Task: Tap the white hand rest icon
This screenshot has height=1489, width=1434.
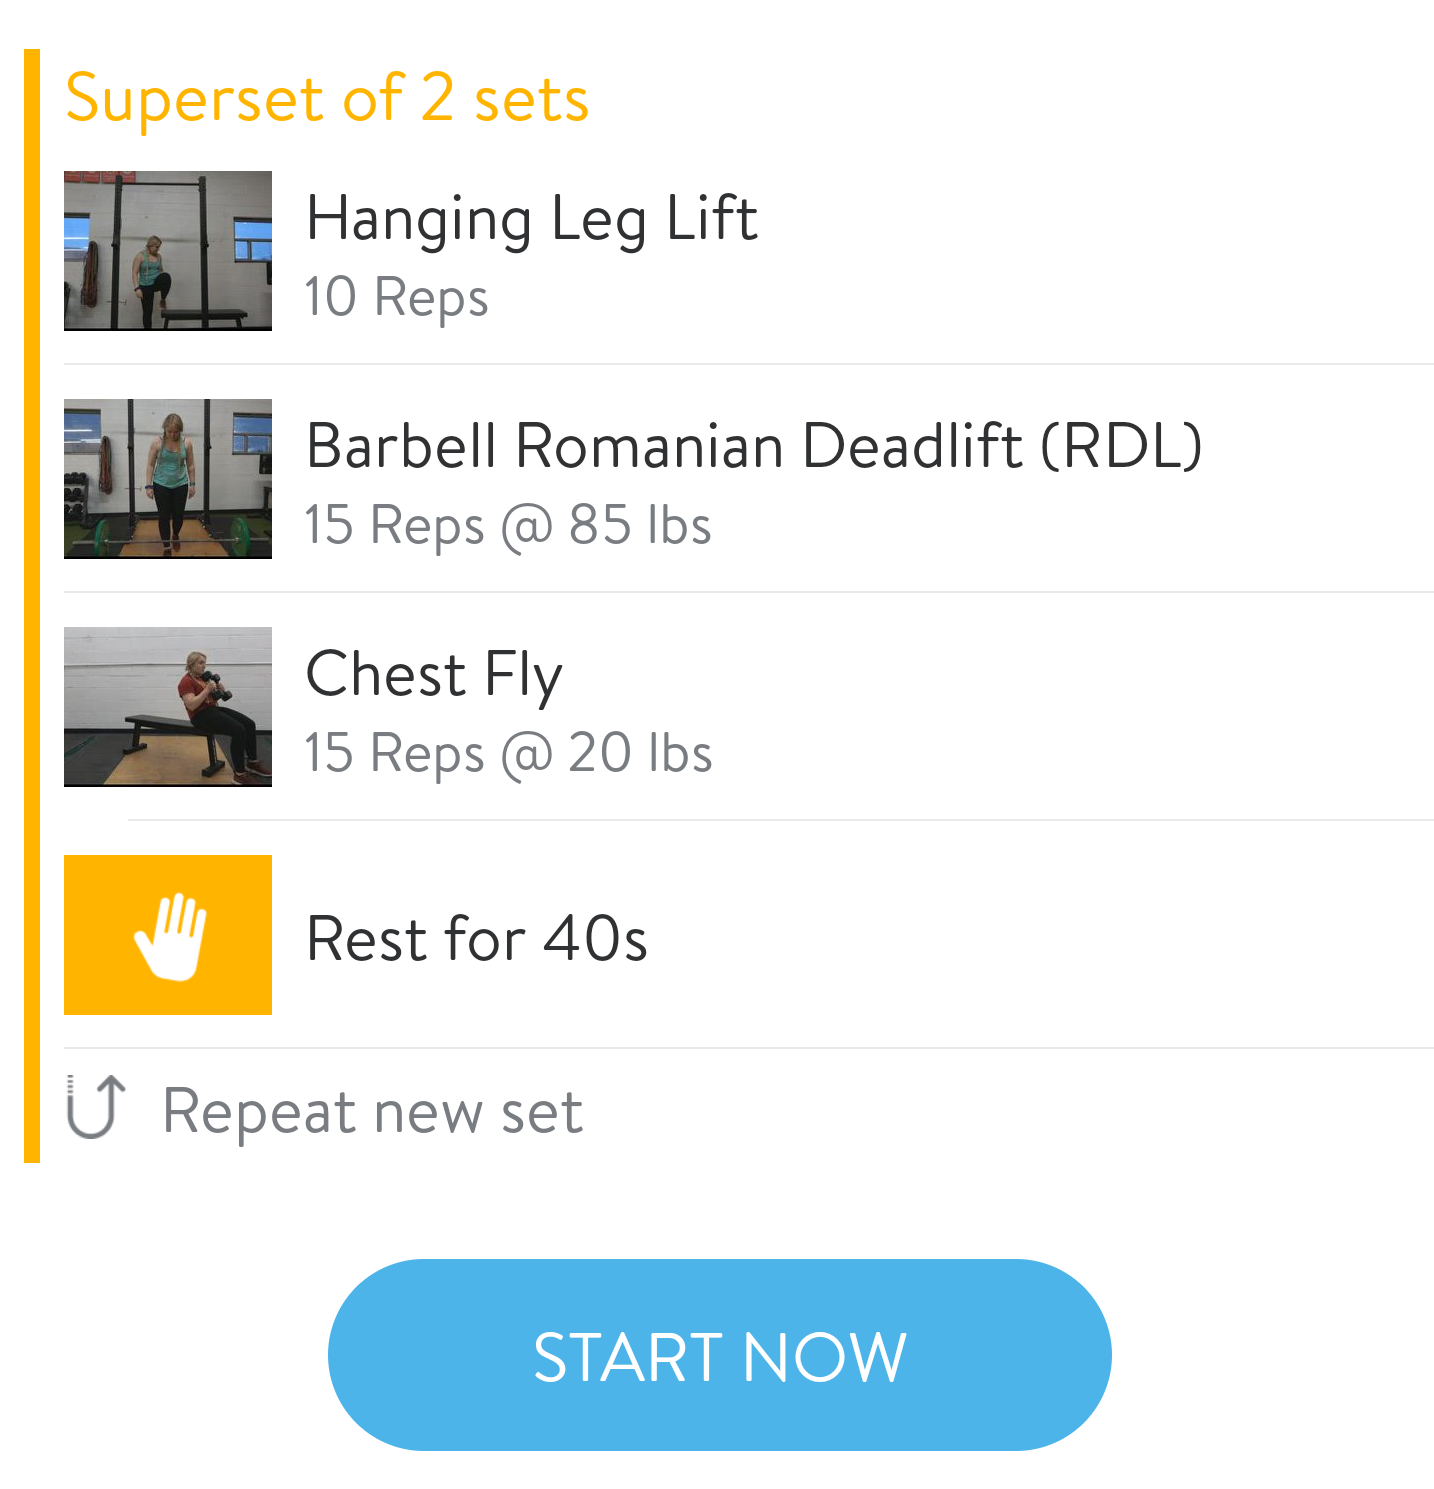Action: point(169,936)
